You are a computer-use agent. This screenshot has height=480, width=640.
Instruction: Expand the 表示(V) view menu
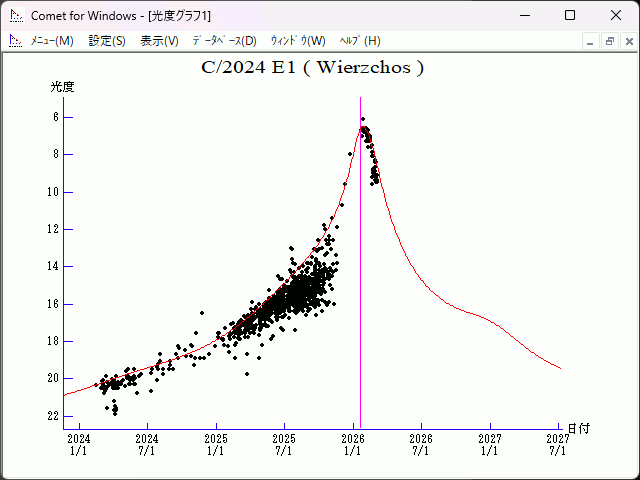[x=159, y=41]
